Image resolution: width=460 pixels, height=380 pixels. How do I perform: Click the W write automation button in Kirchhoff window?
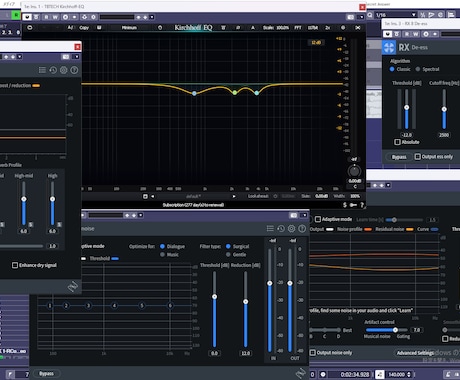55,17
